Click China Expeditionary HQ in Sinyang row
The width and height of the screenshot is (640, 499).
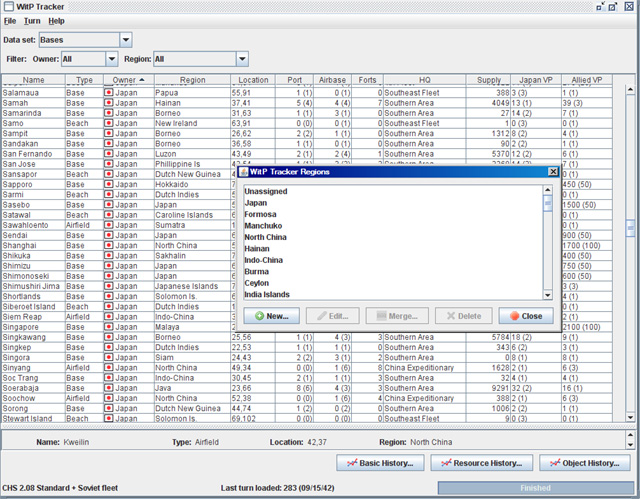(419, 368)
